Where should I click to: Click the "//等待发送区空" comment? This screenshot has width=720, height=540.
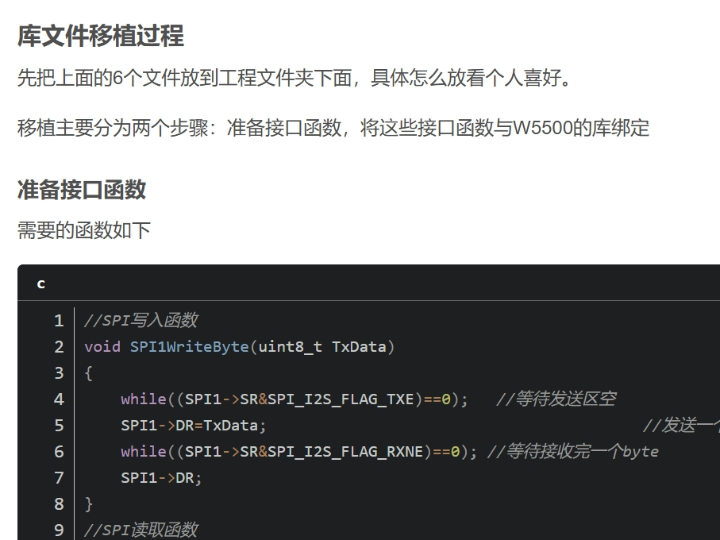tap(555, 399)
